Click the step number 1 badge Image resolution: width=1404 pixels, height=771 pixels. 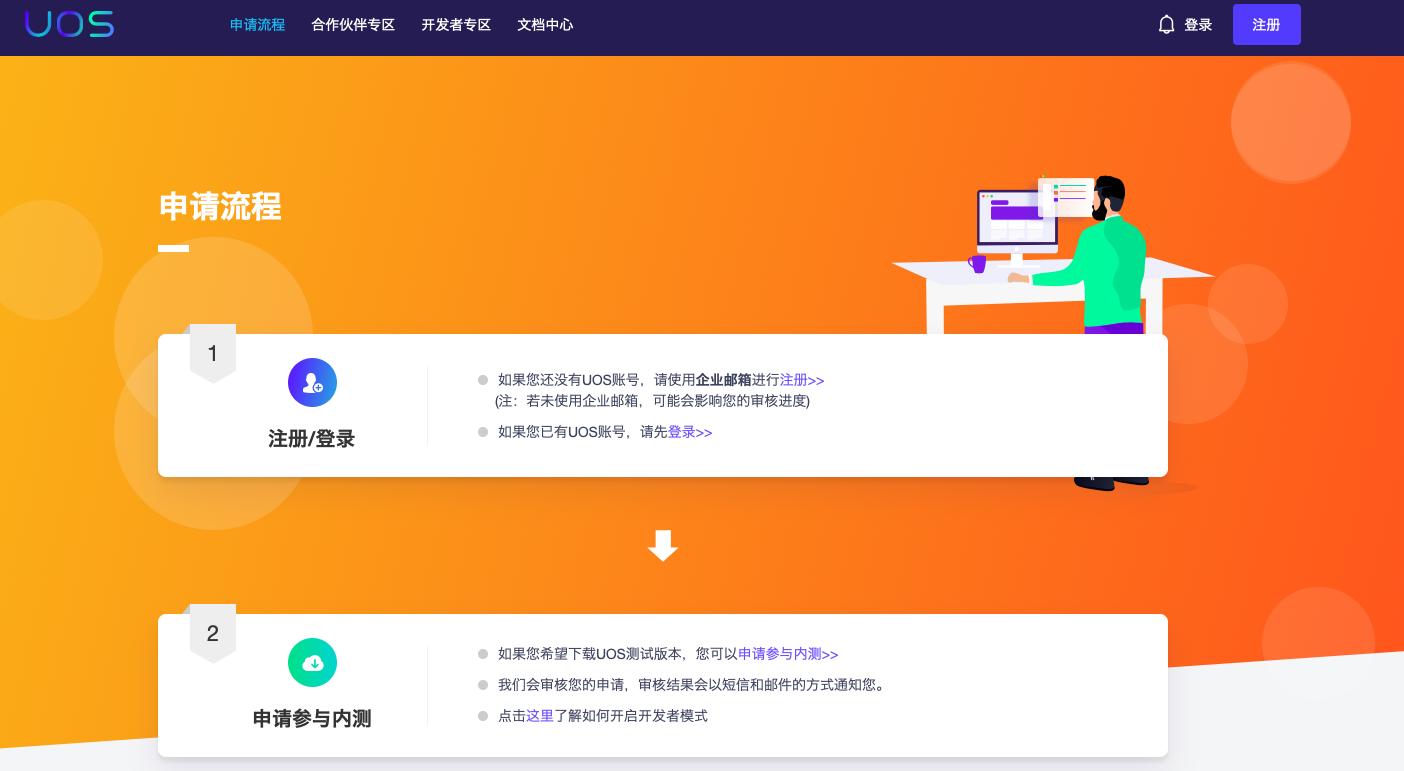(x=213, y=352)
